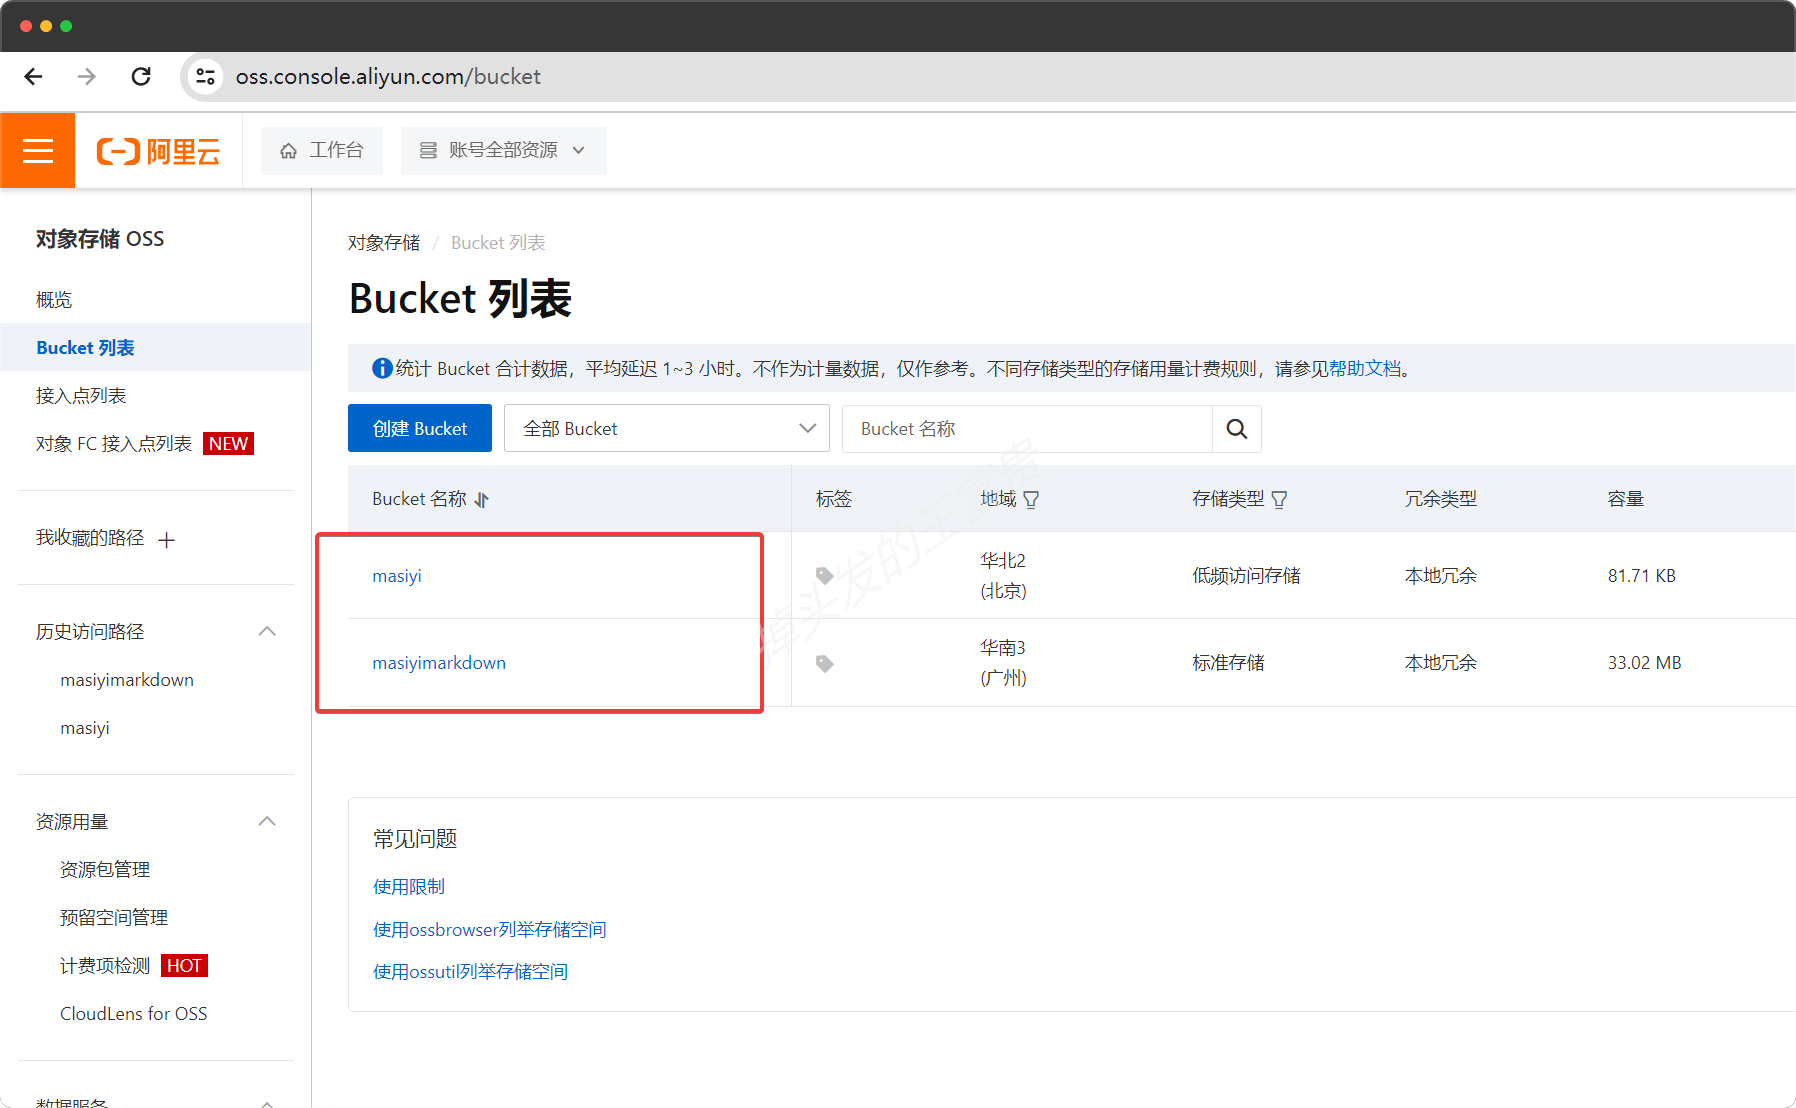Click the browser address bar URL
Screen dimensions: 1796x1108
tap(388, 77)
